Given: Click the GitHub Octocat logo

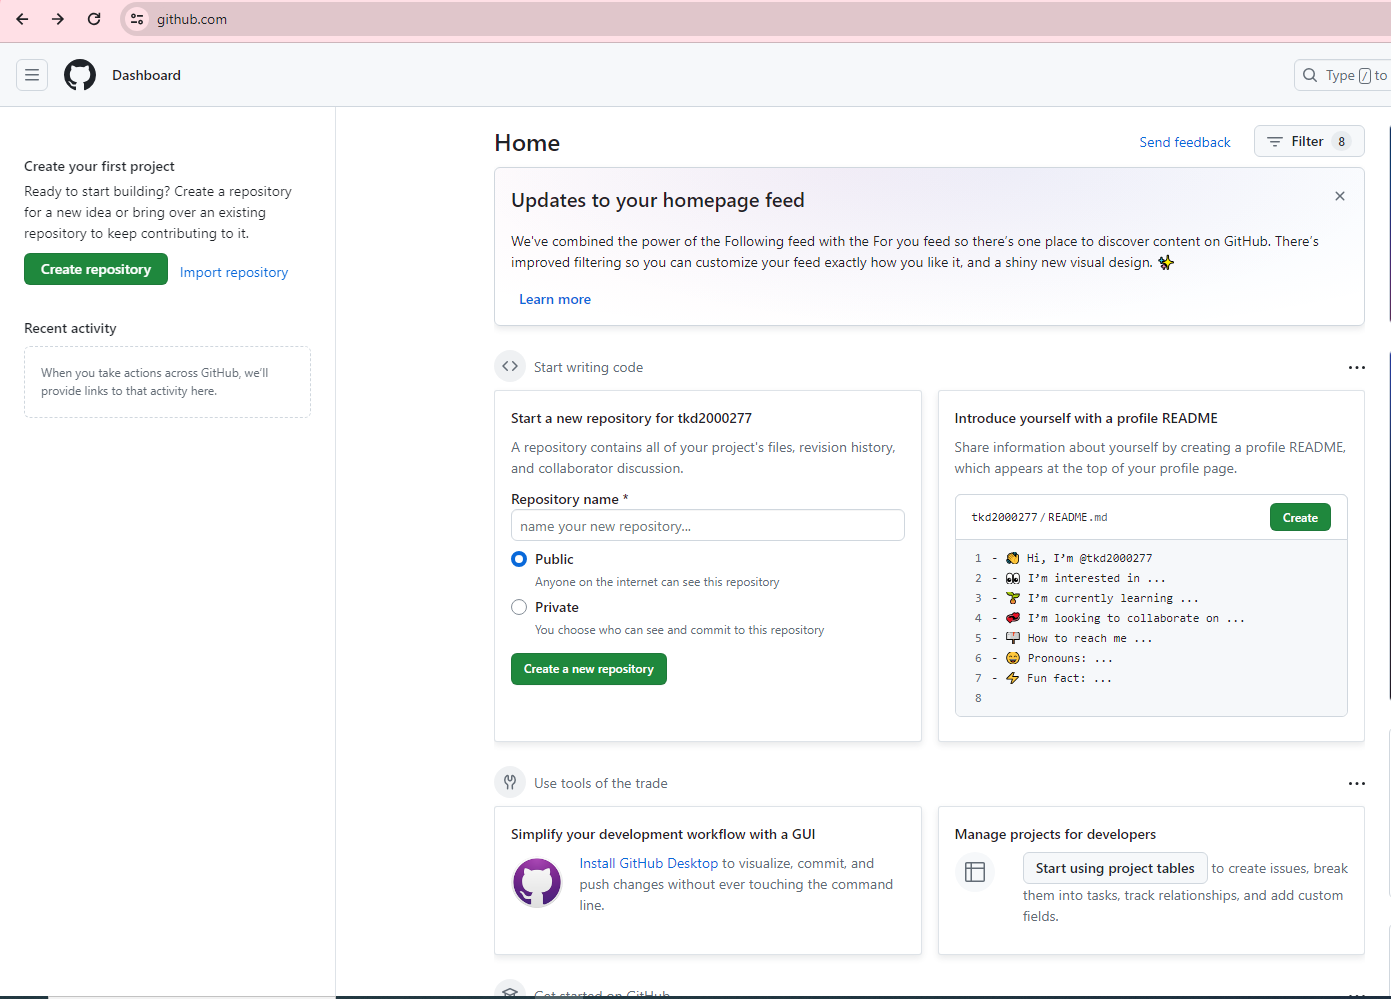Looking at the screenshot, I should [80, 75].
